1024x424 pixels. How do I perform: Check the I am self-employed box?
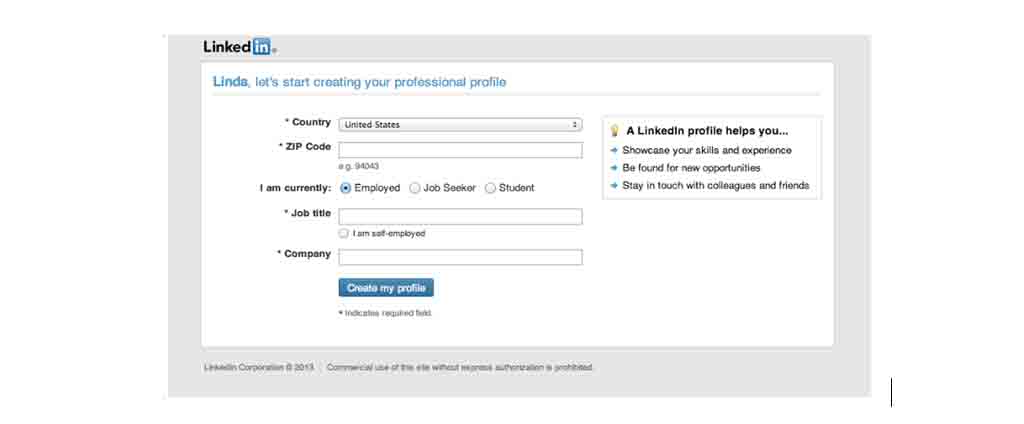[344, 233]
